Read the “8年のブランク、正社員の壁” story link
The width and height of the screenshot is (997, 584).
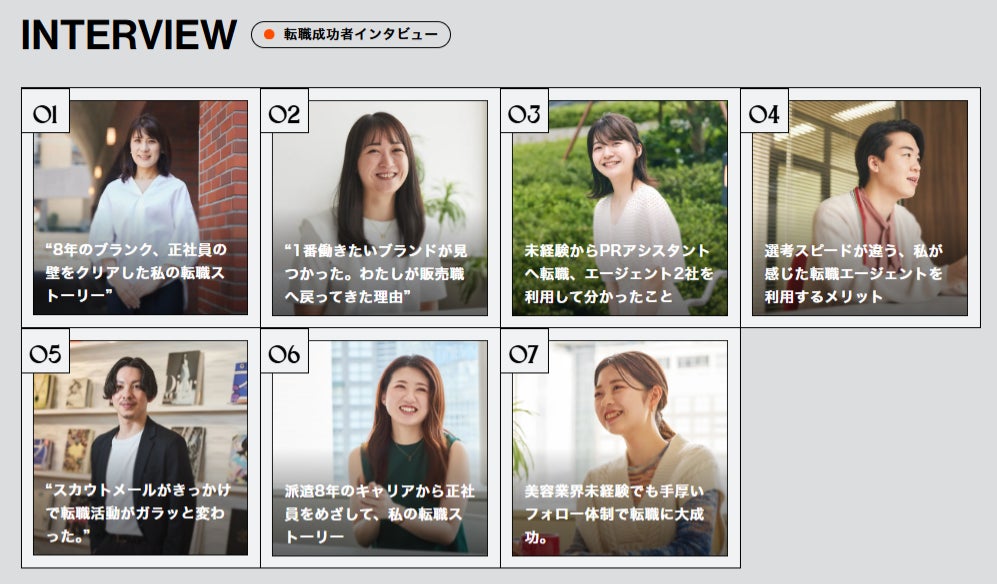pos(136,272)
